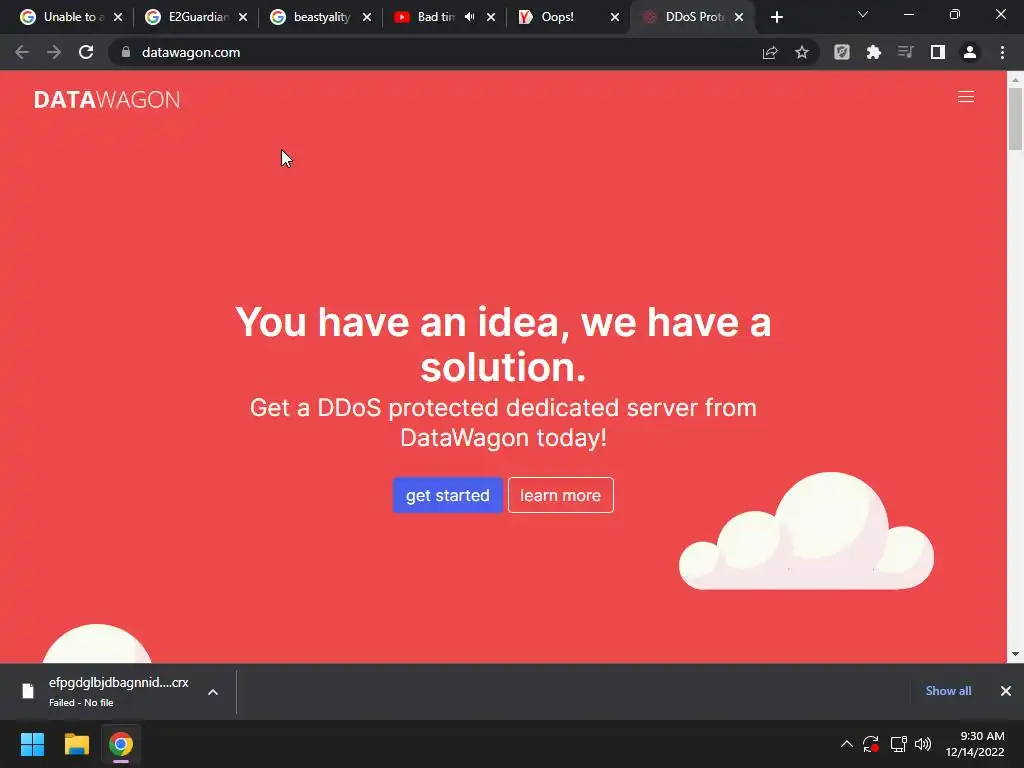The width and height of the screenshot is (1024, 768).
Task: Open the network tray icon
Action: 899,744
